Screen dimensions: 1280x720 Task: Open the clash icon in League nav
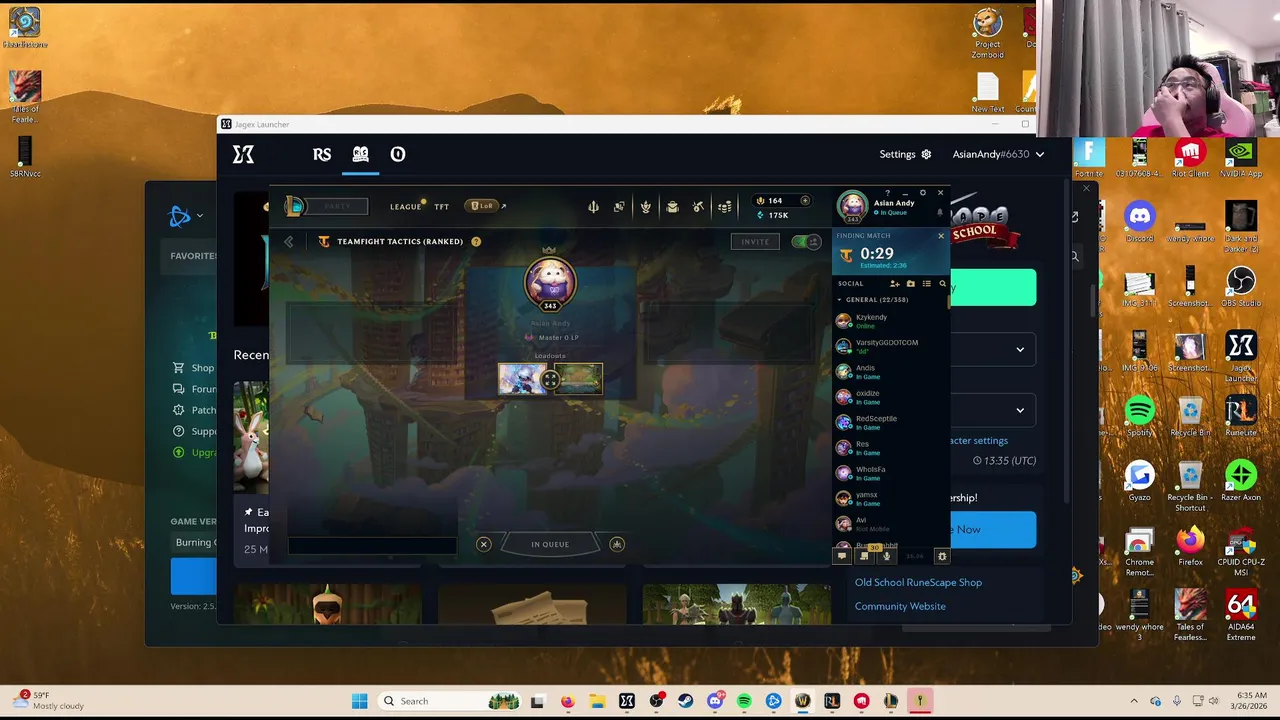[646, 207]
